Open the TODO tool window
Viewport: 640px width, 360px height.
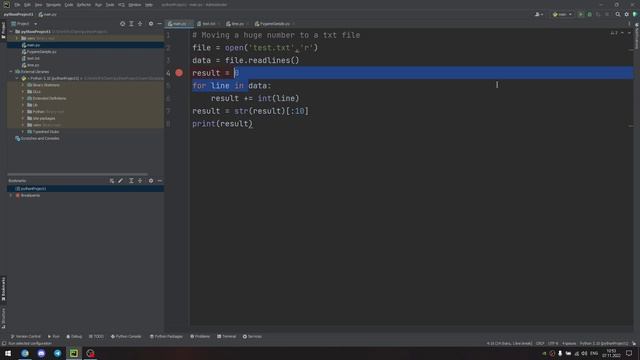point(96,336)
